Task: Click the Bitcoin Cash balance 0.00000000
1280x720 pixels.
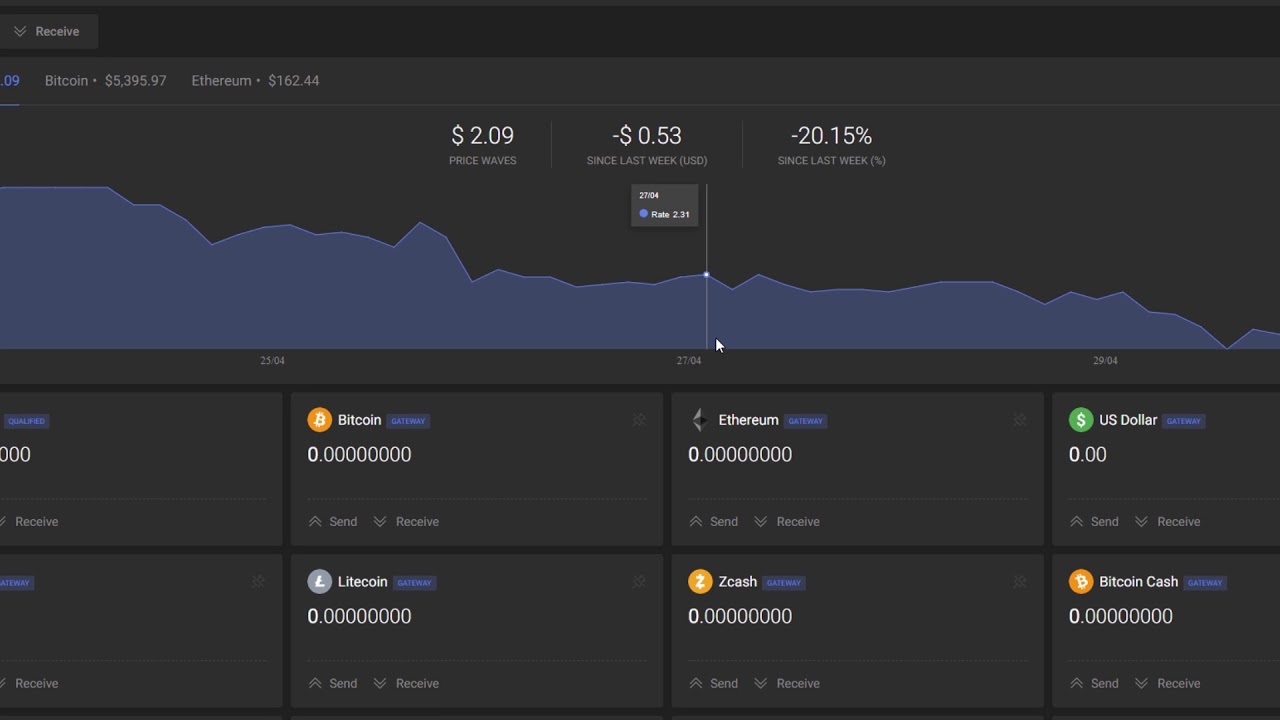Action: pos(1121,617)
